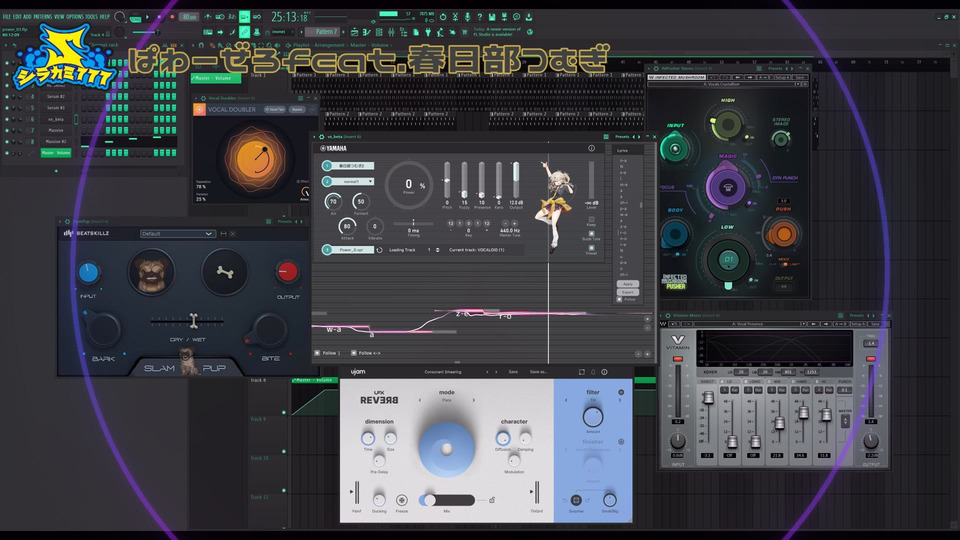Open the EDIT menu
Screen dimensions: 960x540
17,17
